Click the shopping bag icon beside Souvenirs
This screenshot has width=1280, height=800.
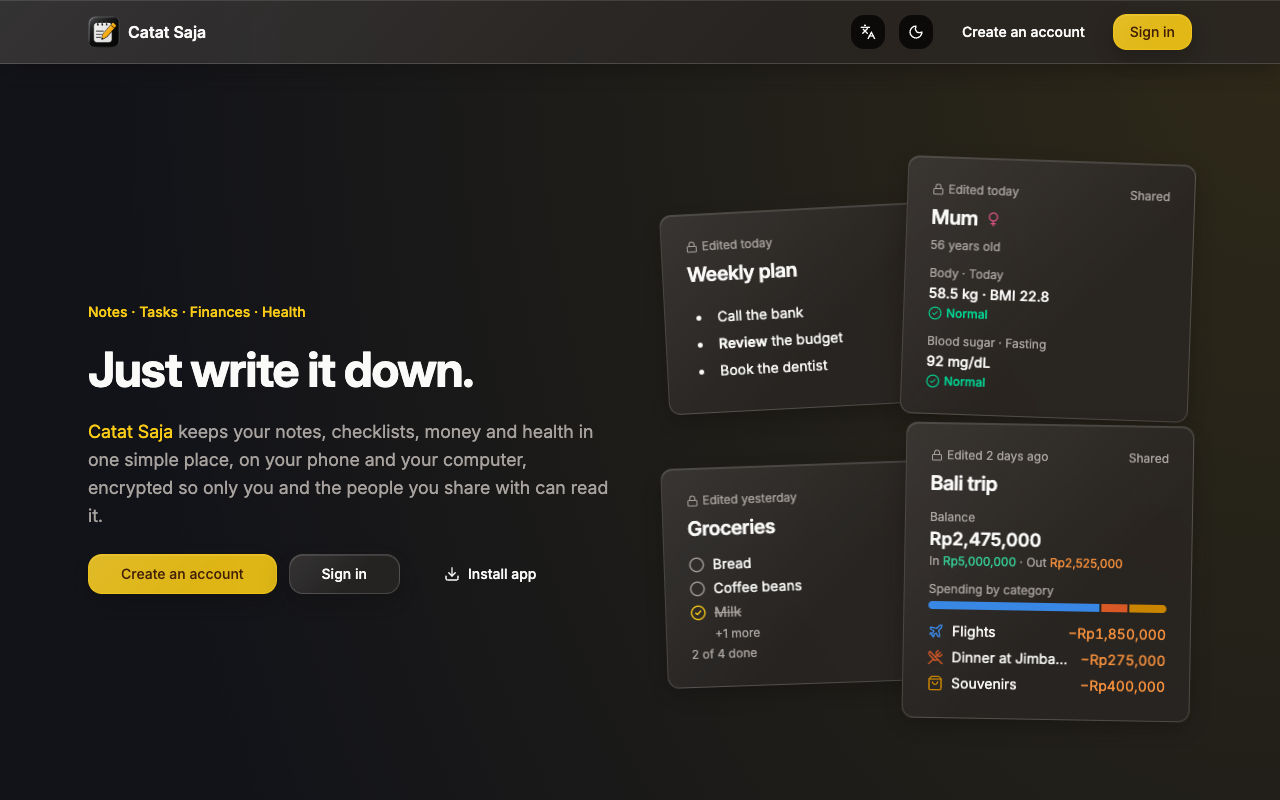(935, 683)
